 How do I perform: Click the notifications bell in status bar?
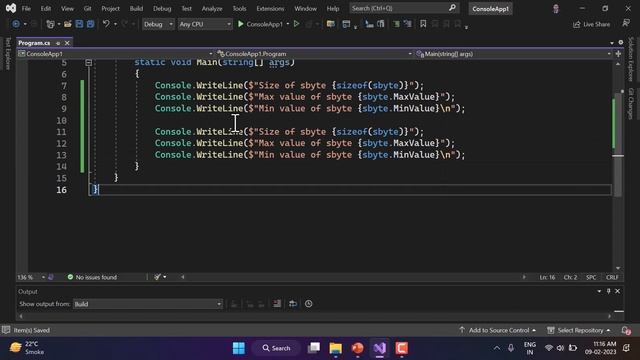tap(626, 330)
